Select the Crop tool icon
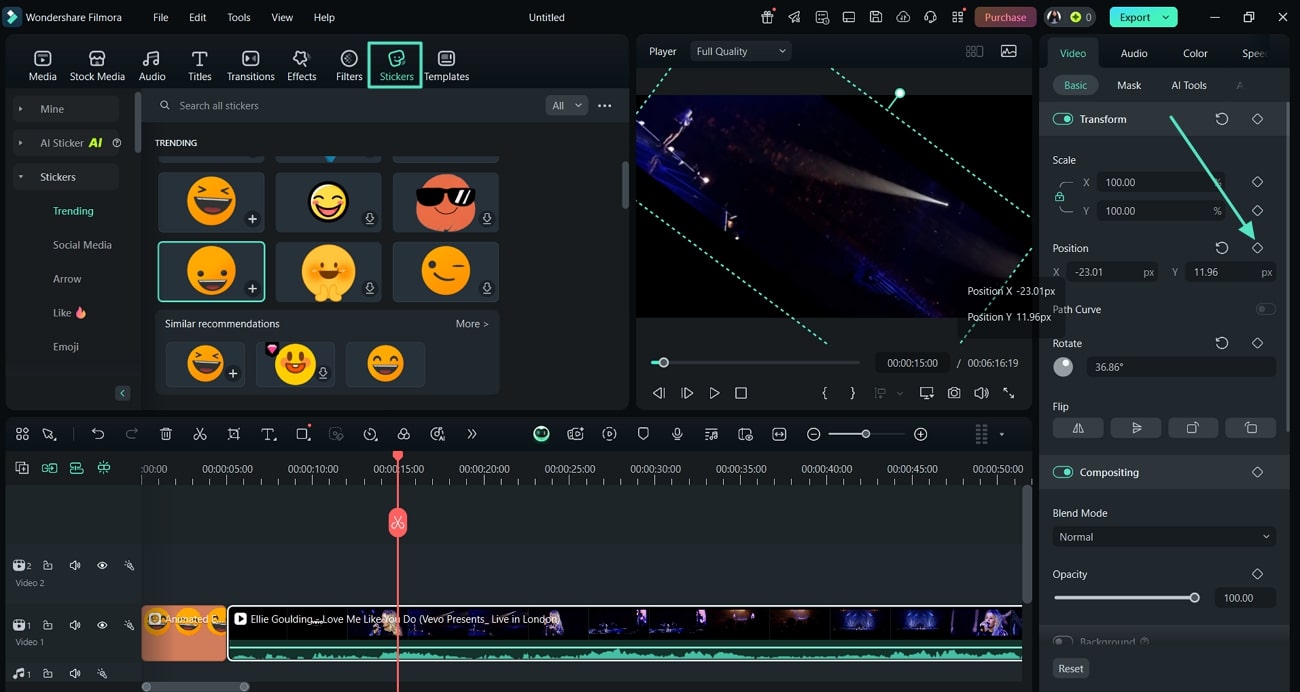 pyautogui.click(x=233, y=434)
